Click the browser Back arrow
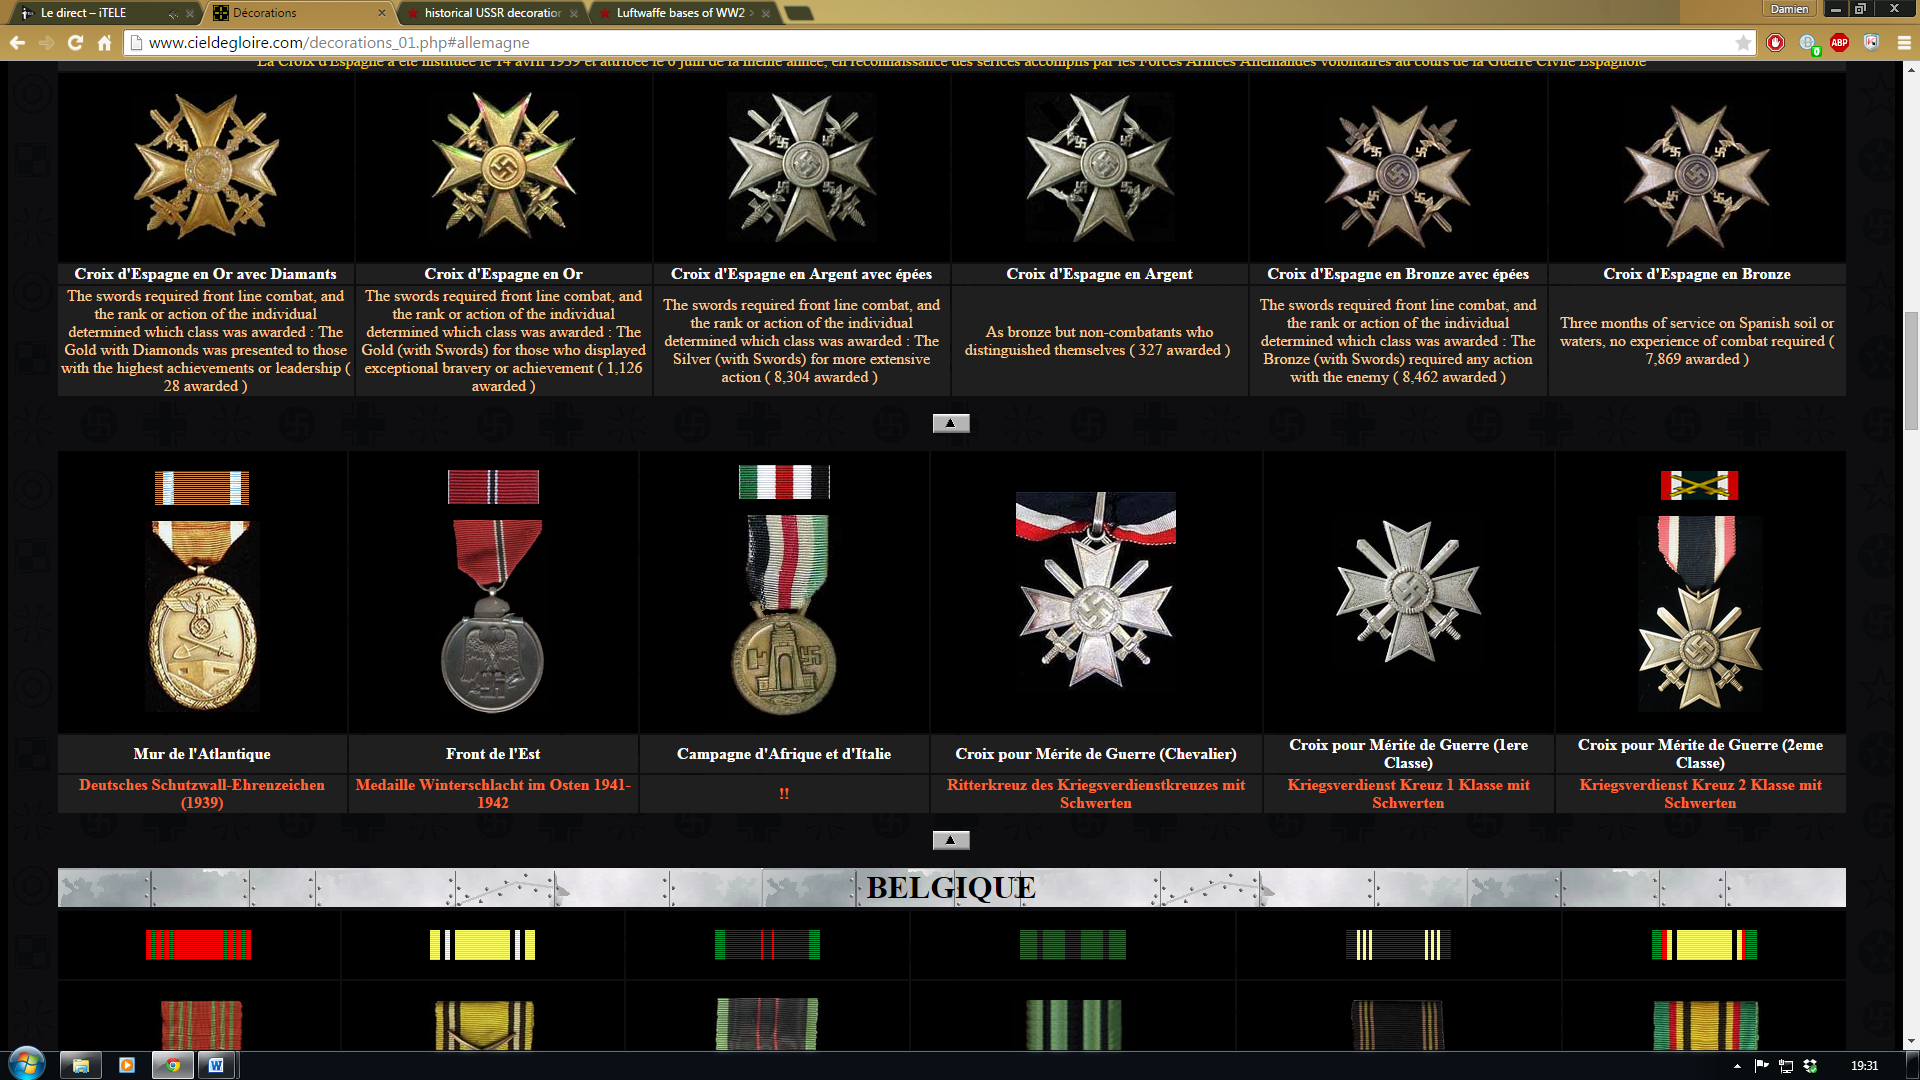Image resolution: width=1920 pixels, height=1080 pixels. 17,42
